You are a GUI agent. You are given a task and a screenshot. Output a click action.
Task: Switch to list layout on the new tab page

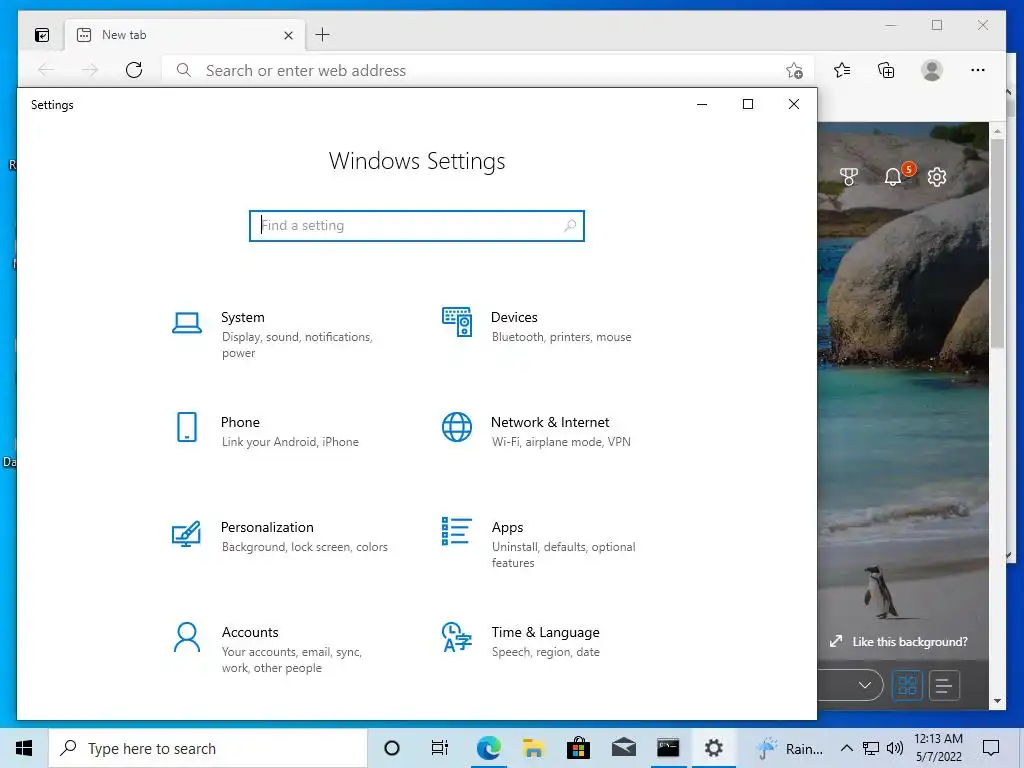pyautogui.click(x=944, y=685)
